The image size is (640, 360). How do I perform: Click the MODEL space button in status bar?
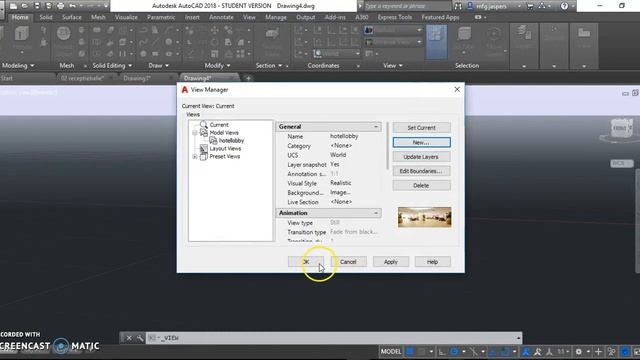[391, 351]
